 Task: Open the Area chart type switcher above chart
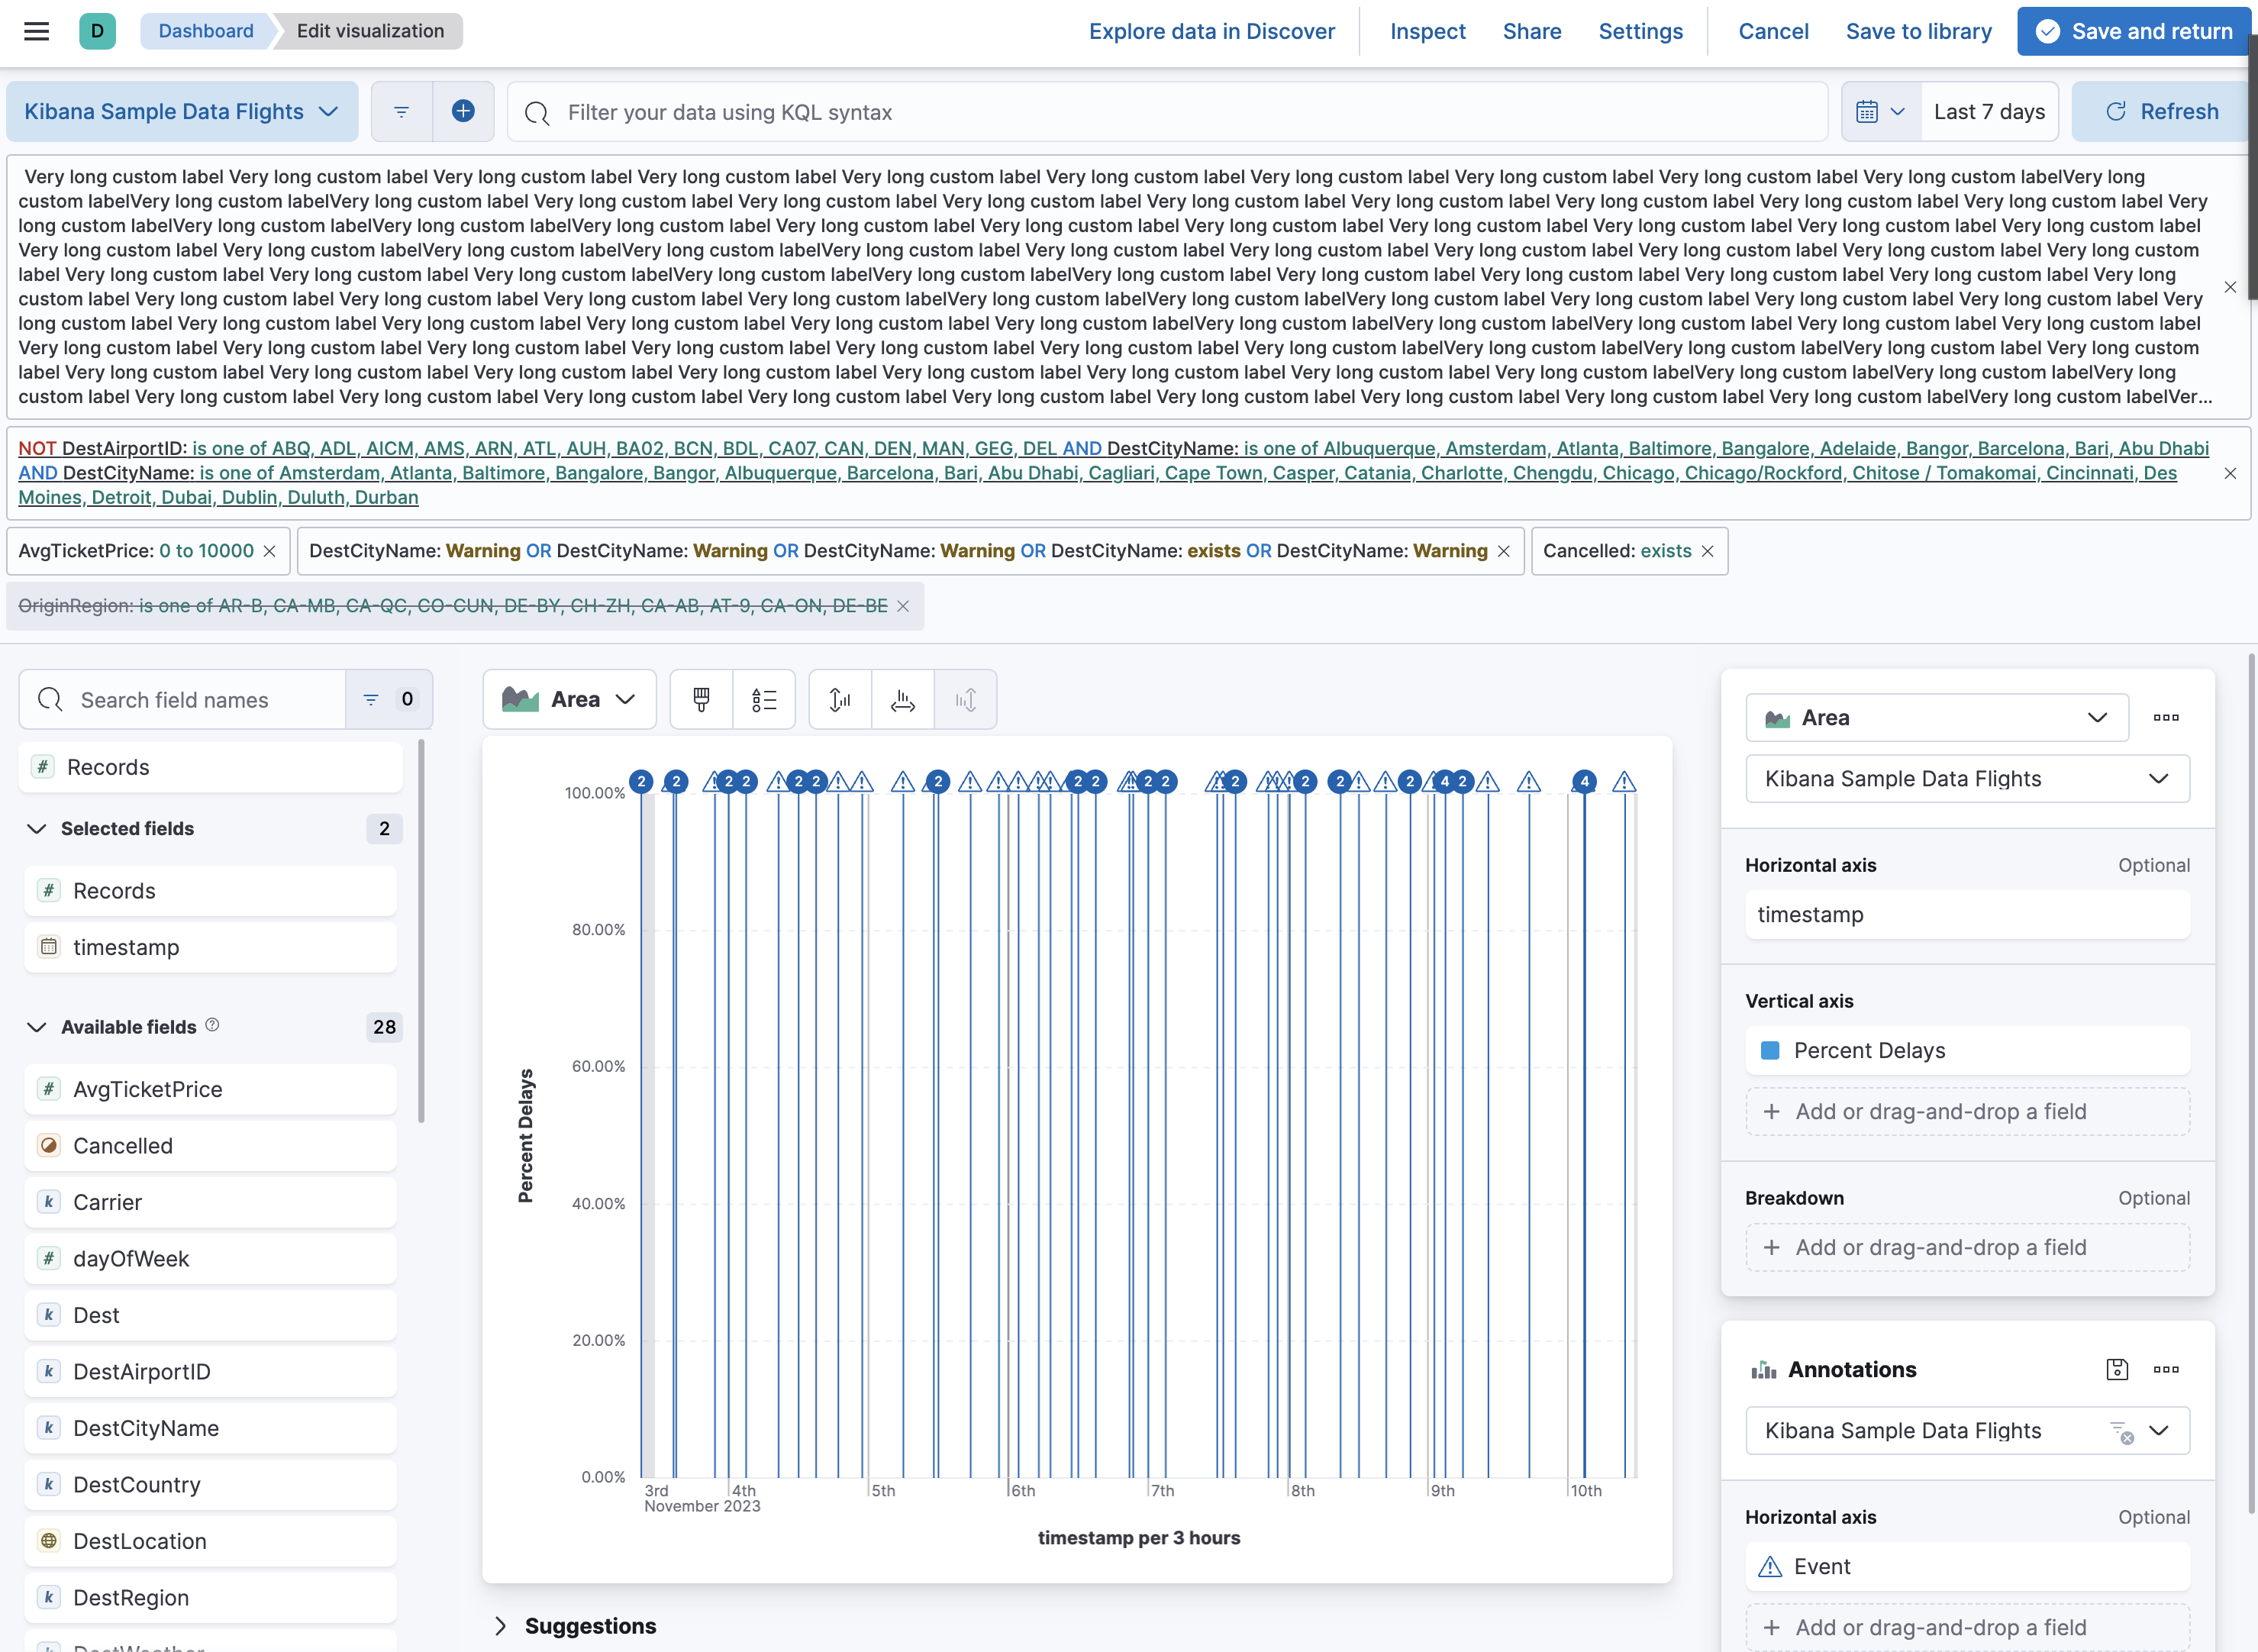click(x=569, y=699)
